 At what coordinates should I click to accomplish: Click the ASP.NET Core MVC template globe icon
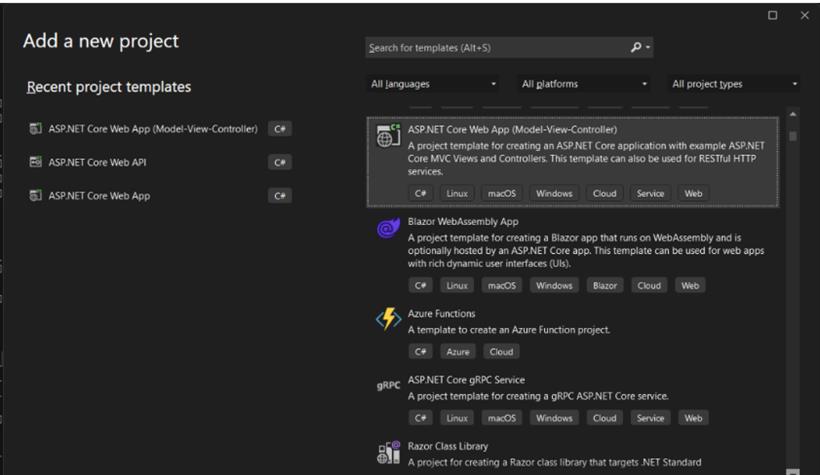tap(389, 135)
